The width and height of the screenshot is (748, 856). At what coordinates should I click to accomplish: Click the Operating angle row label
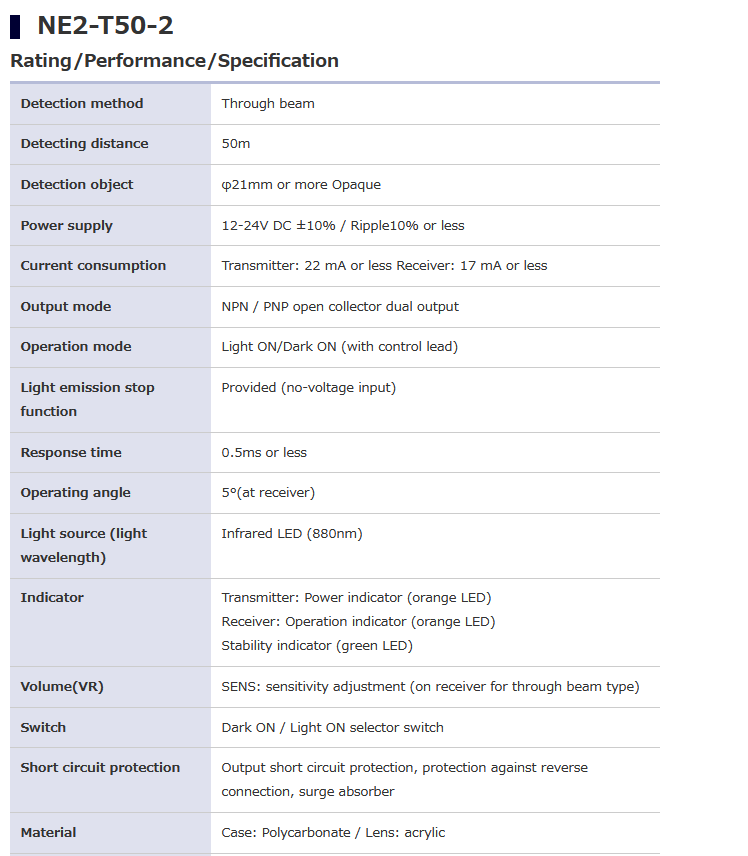[76, 493]
